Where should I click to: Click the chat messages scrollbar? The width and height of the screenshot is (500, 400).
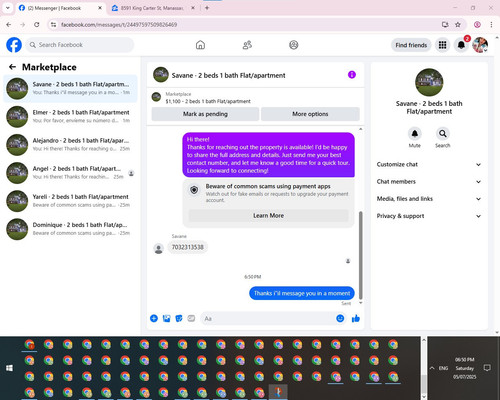coord(360,255)
